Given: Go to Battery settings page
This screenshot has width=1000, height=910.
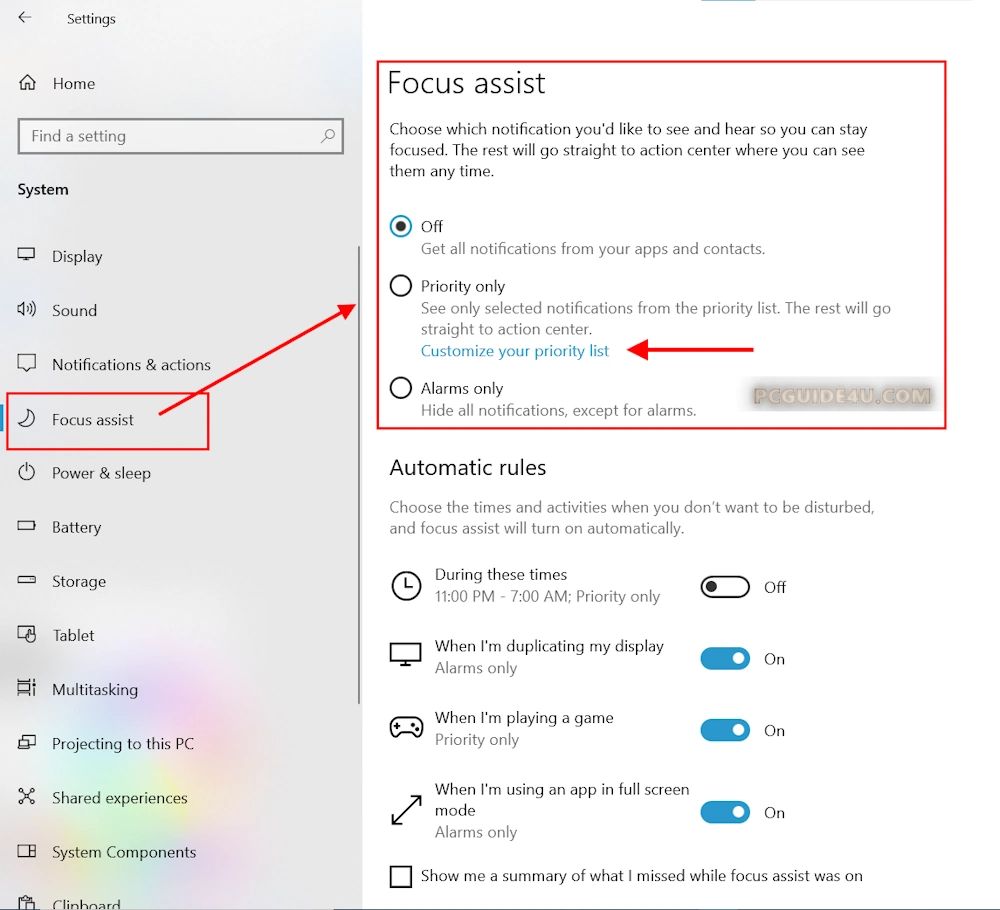Looking at the screenshot, I should click(x=77, y=527).
